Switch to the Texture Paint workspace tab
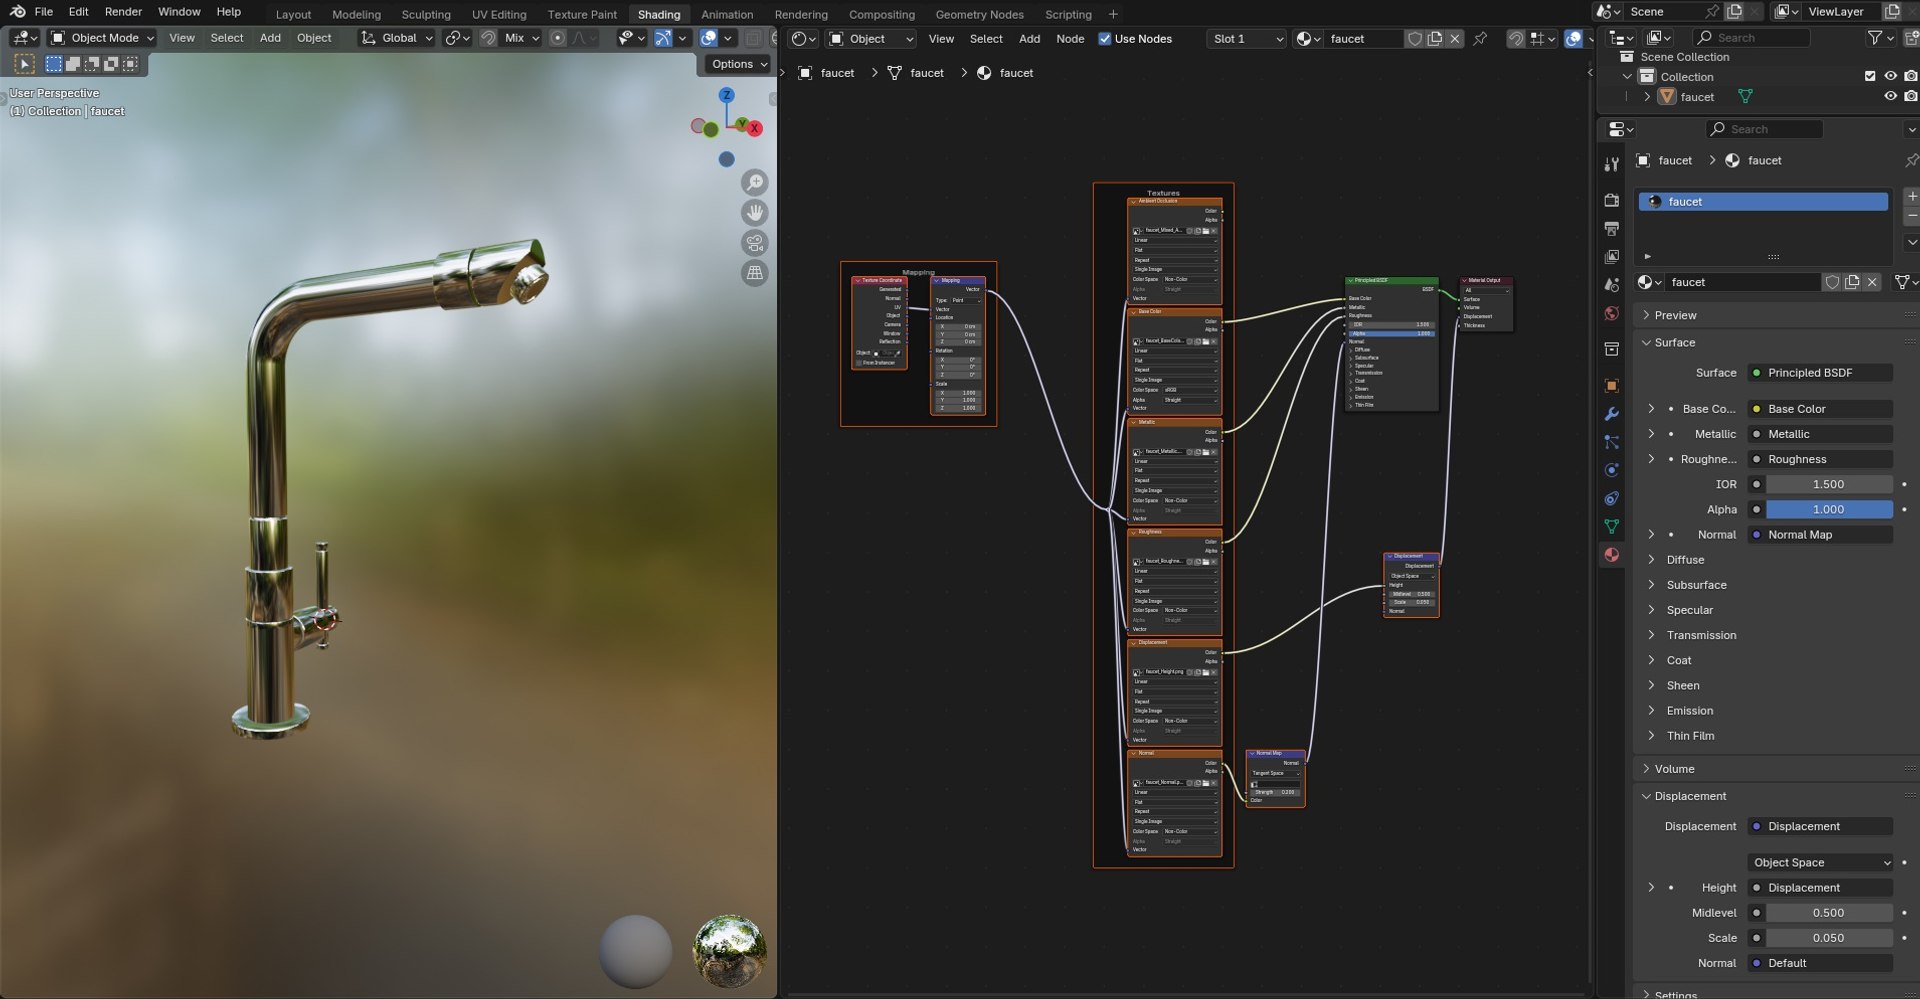 (582, 14)
